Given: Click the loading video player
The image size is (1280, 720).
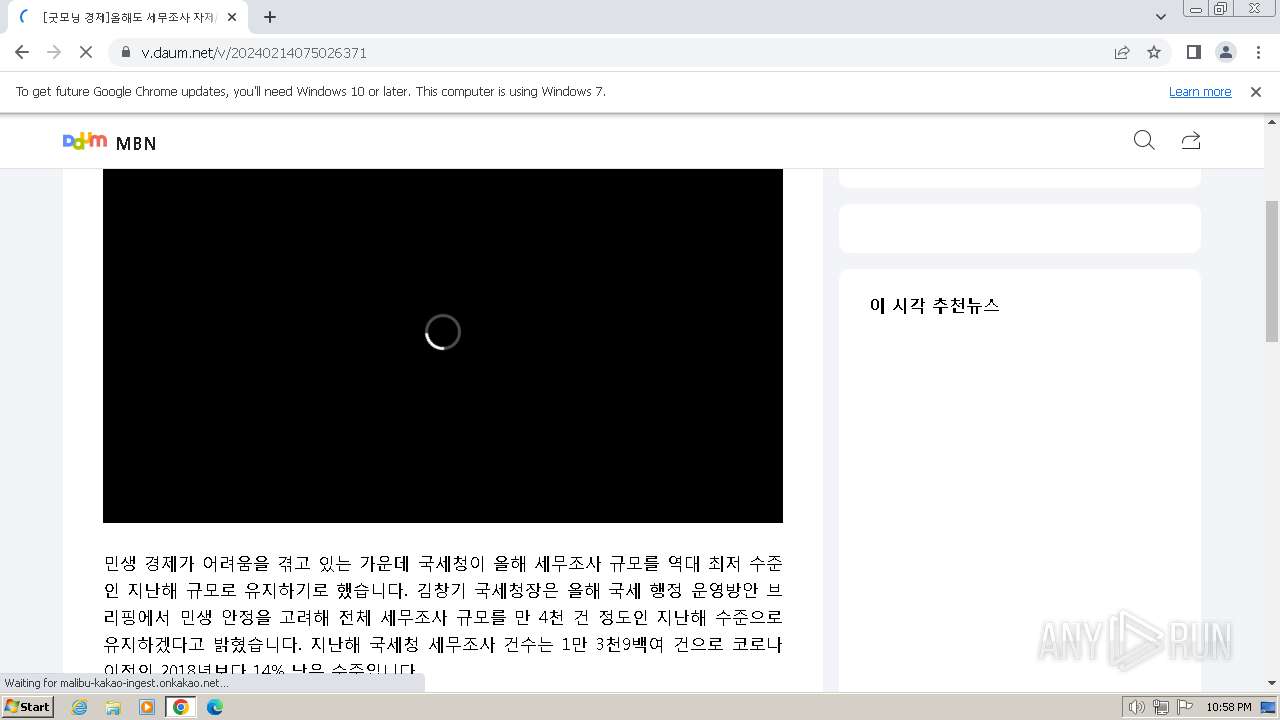Looking at the screenshot, I should pyautogui.click(x=443, y=345).
